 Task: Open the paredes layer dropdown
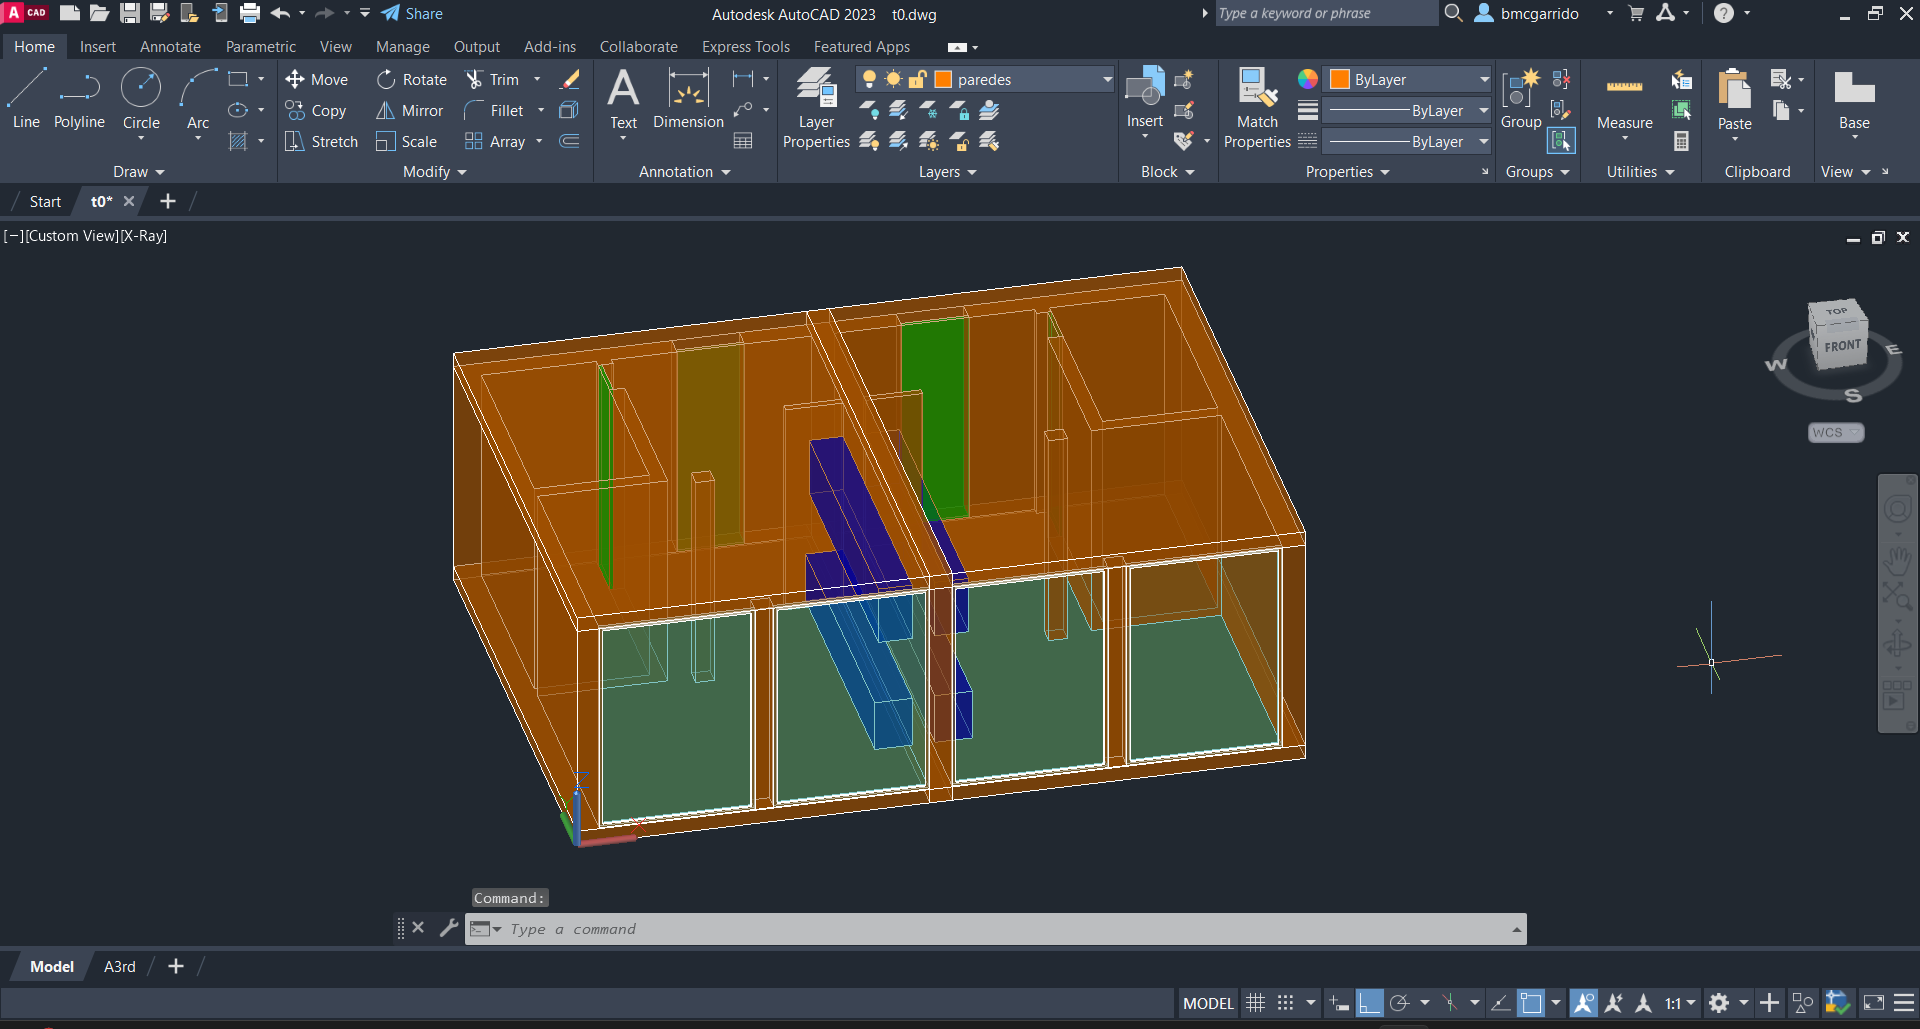(x=1107, y=80)
